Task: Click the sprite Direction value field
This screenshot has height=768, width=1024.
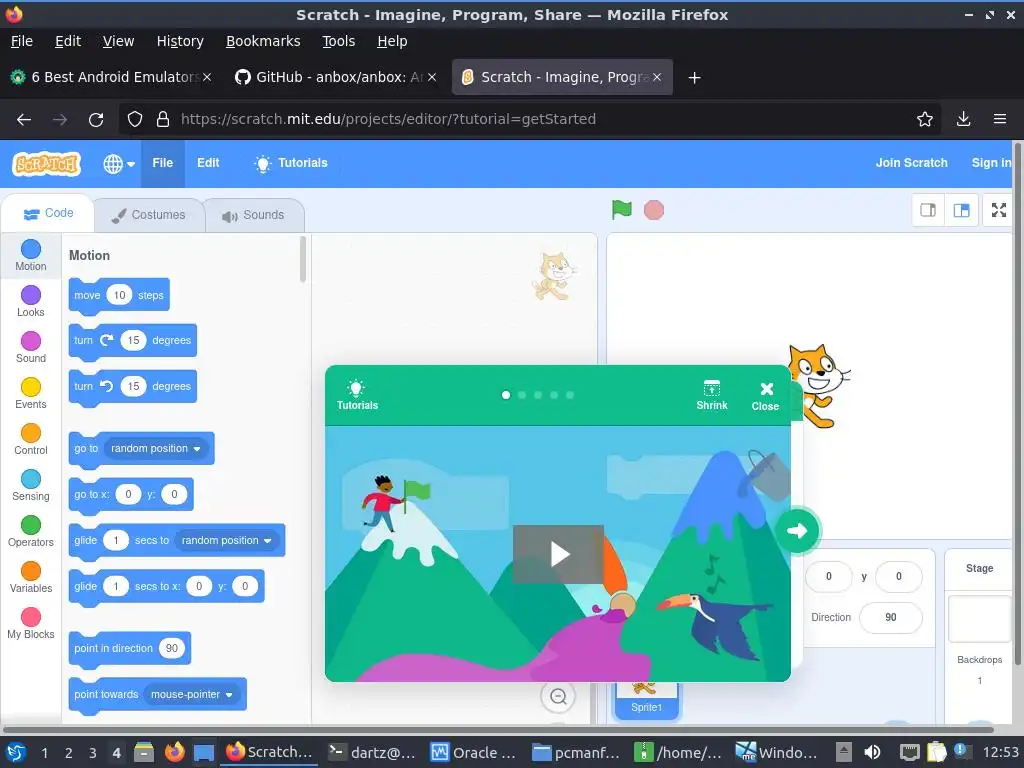Action: pos(891,618)
